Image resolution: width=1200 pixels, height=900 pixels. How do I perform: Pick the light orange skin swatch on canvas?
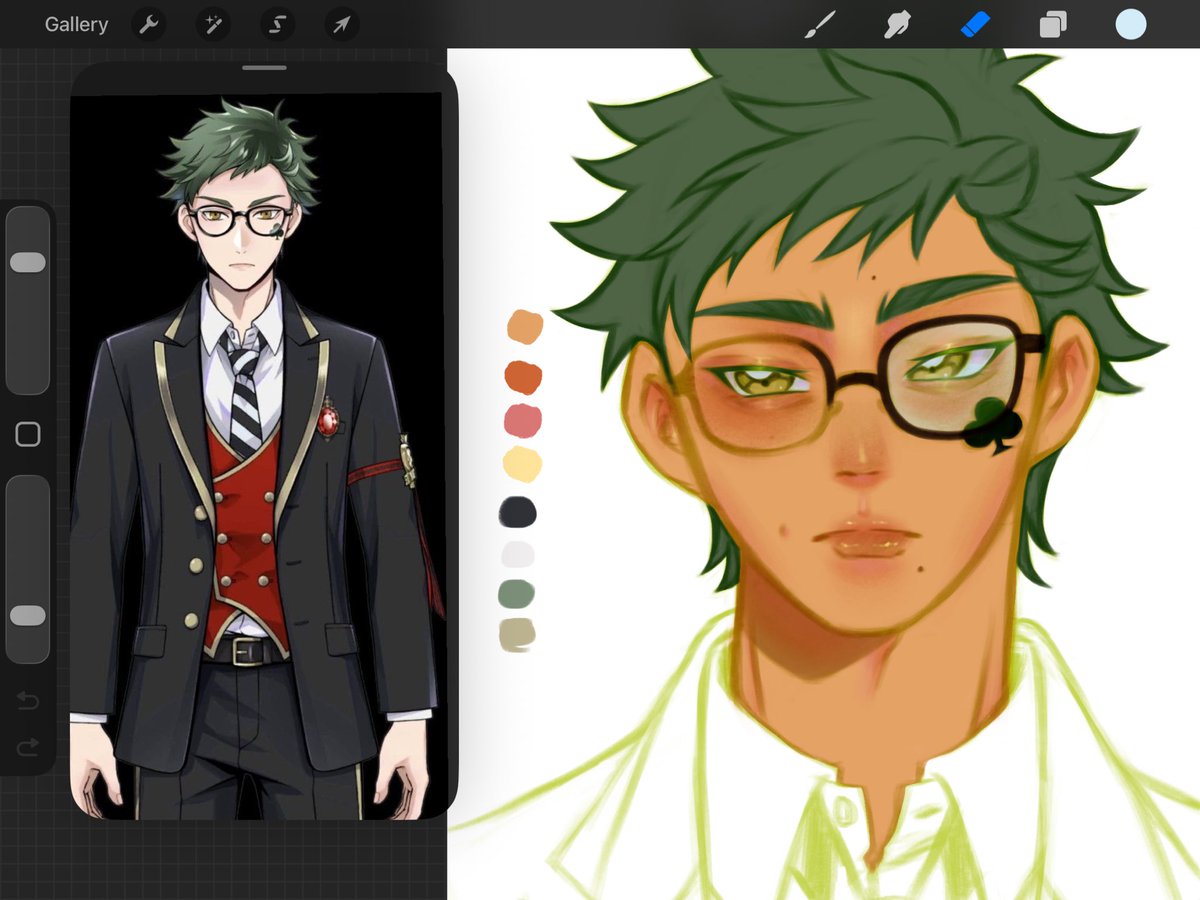(525, 327)
